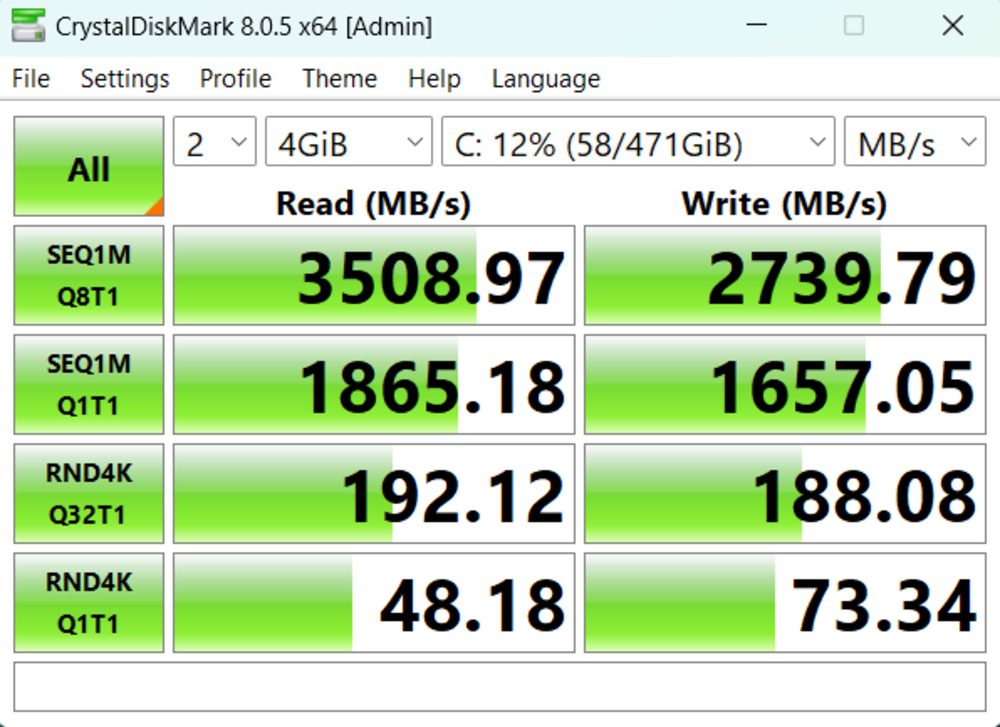Open the Theme menu
This screenshot has height=727, width=1000.
pyautogui.click(x=339, y=78)
